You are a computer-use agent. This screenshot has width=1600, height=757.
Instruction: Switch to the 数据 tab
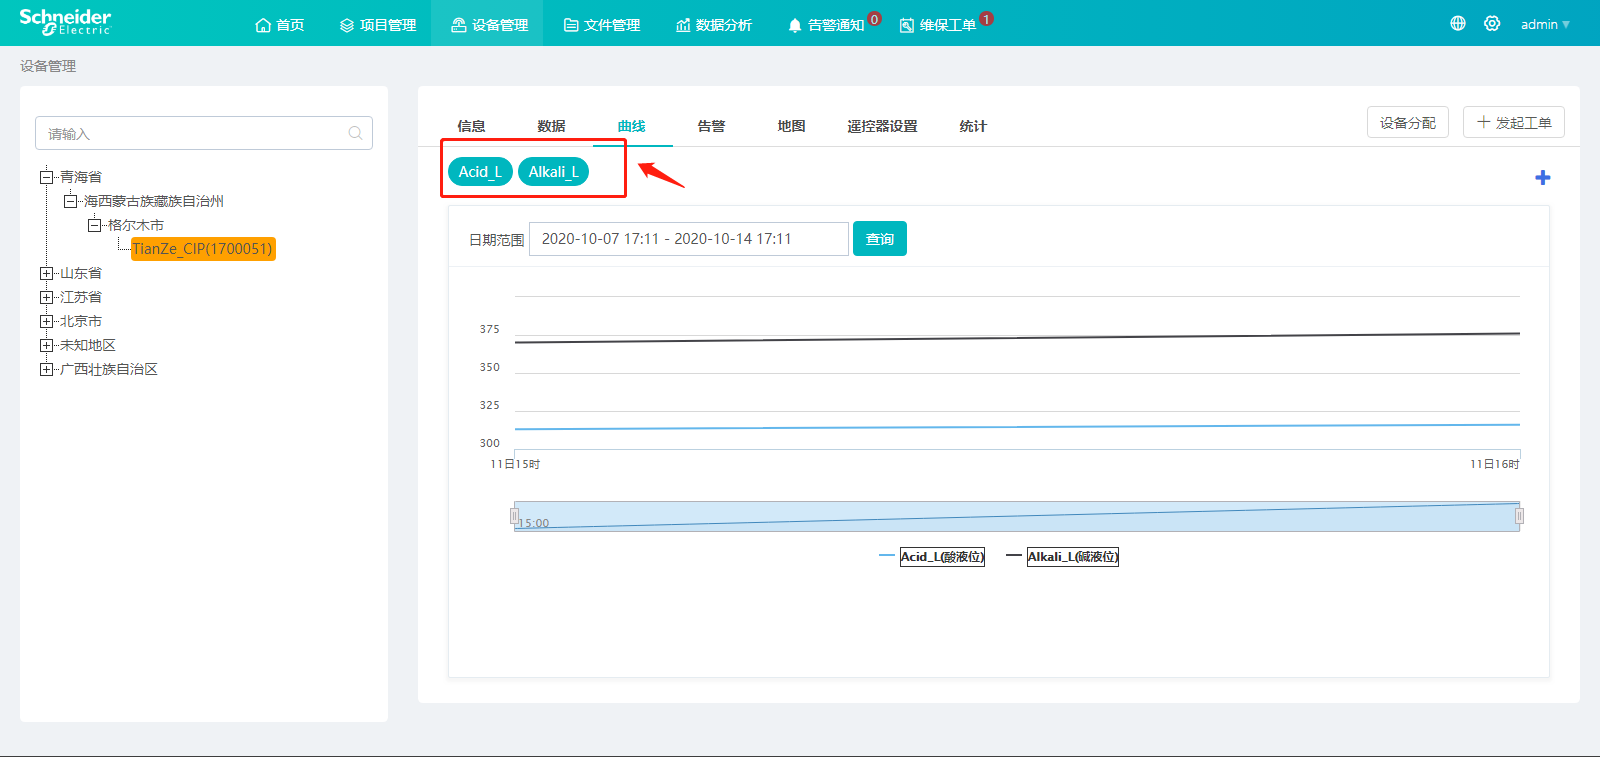551,126
